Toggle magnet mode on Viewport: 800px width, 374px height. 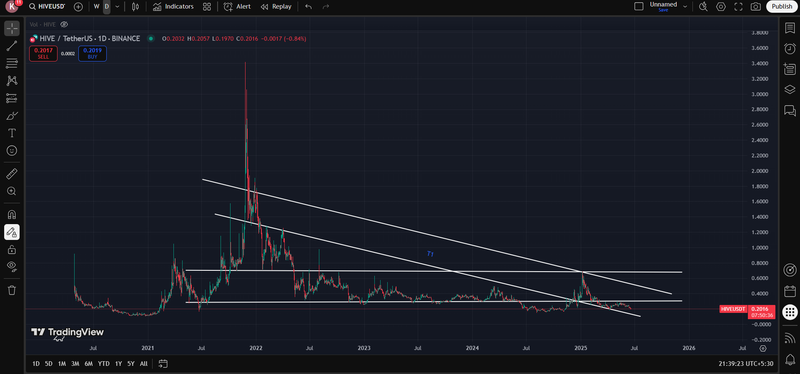point(11,214)
